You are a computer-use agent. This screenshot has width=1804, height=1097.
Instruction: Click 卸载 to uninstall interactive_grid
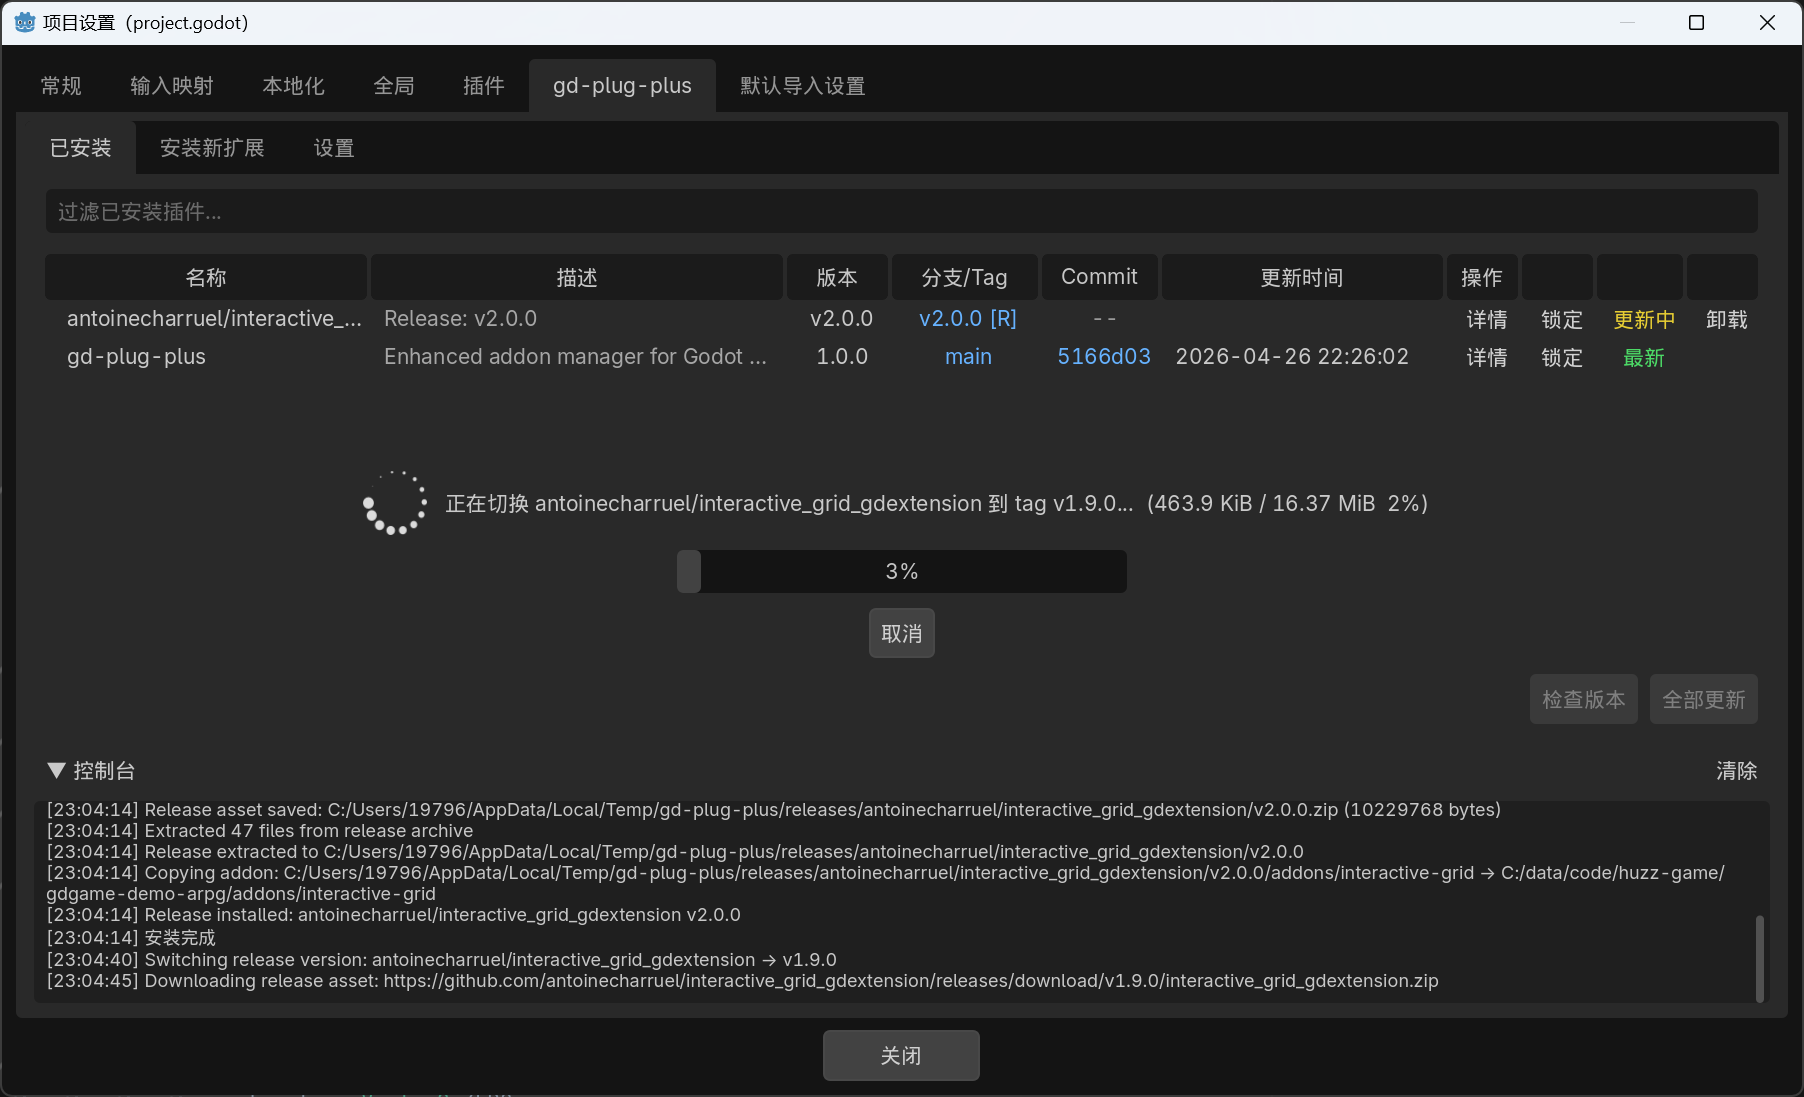pos(1727,320)
